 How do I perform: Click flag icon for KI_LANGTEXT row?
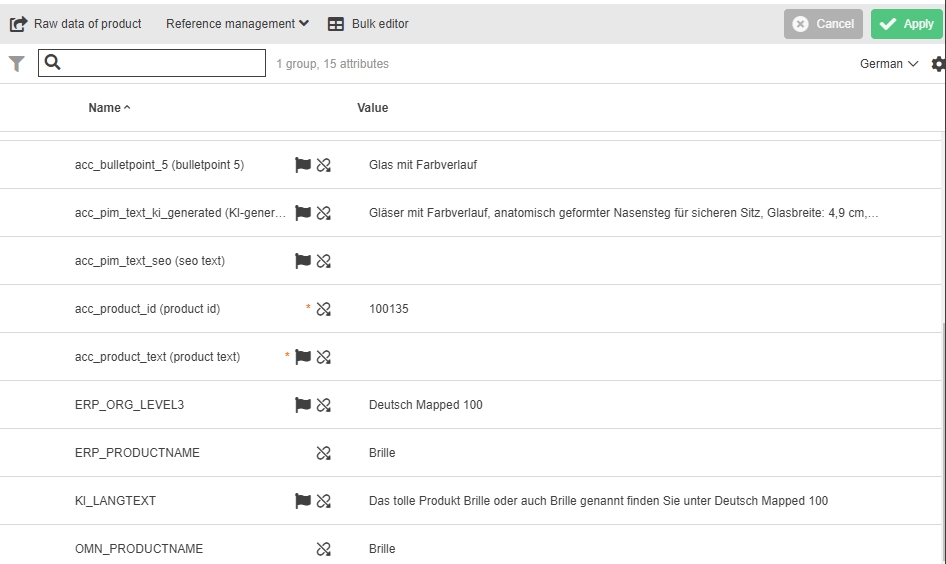pos(303,501)
